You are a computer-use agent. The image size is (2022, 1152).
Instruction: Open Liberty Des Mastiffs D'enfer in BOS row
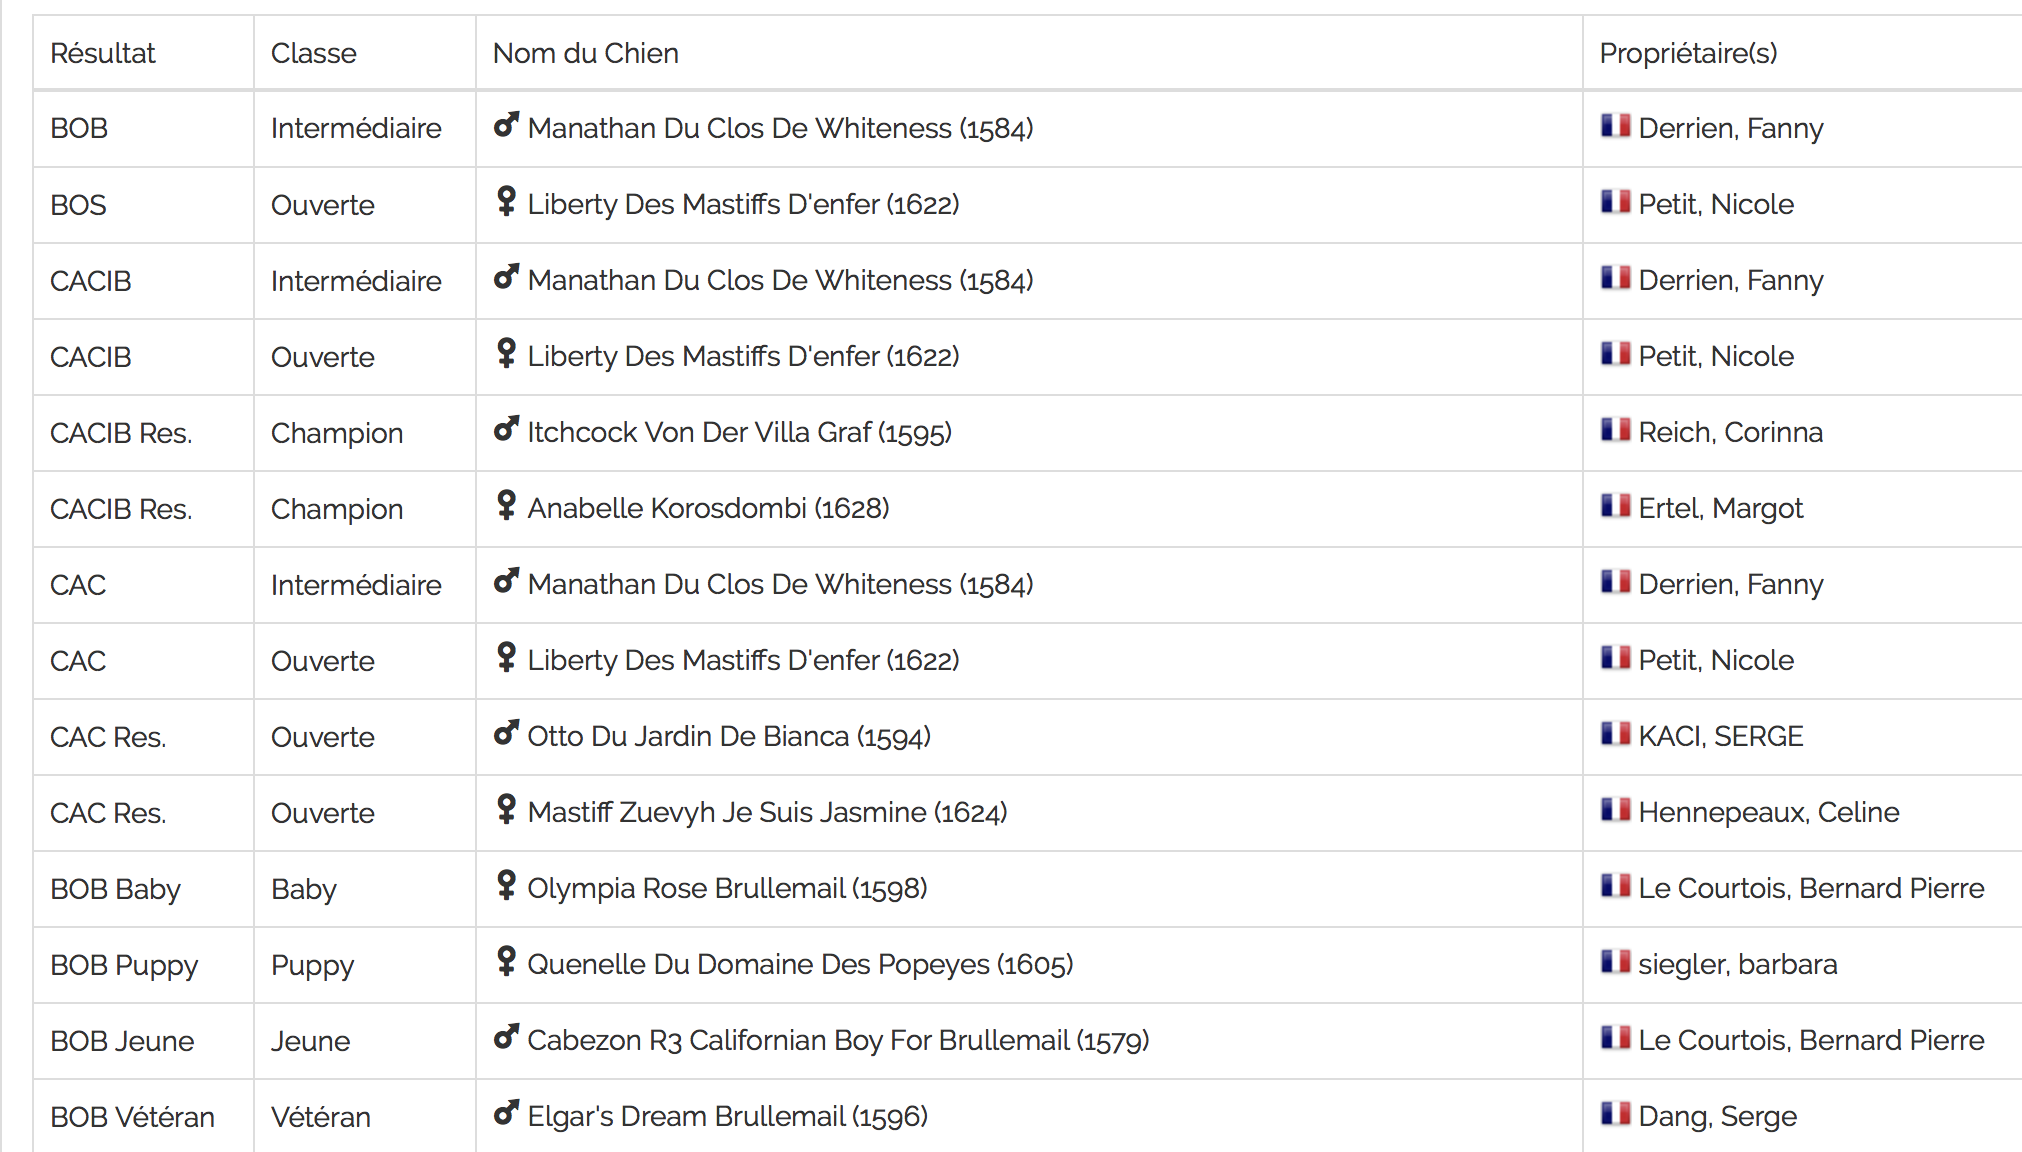(743, 204)
